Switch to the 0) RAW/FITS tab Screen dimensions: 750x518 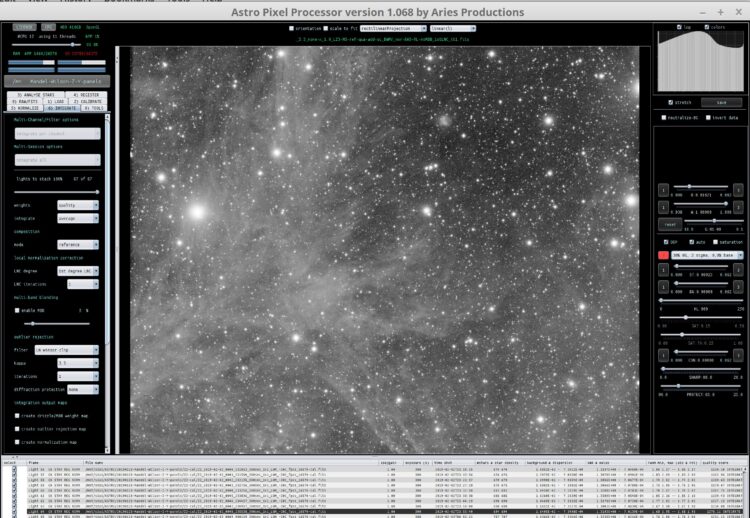25,101
